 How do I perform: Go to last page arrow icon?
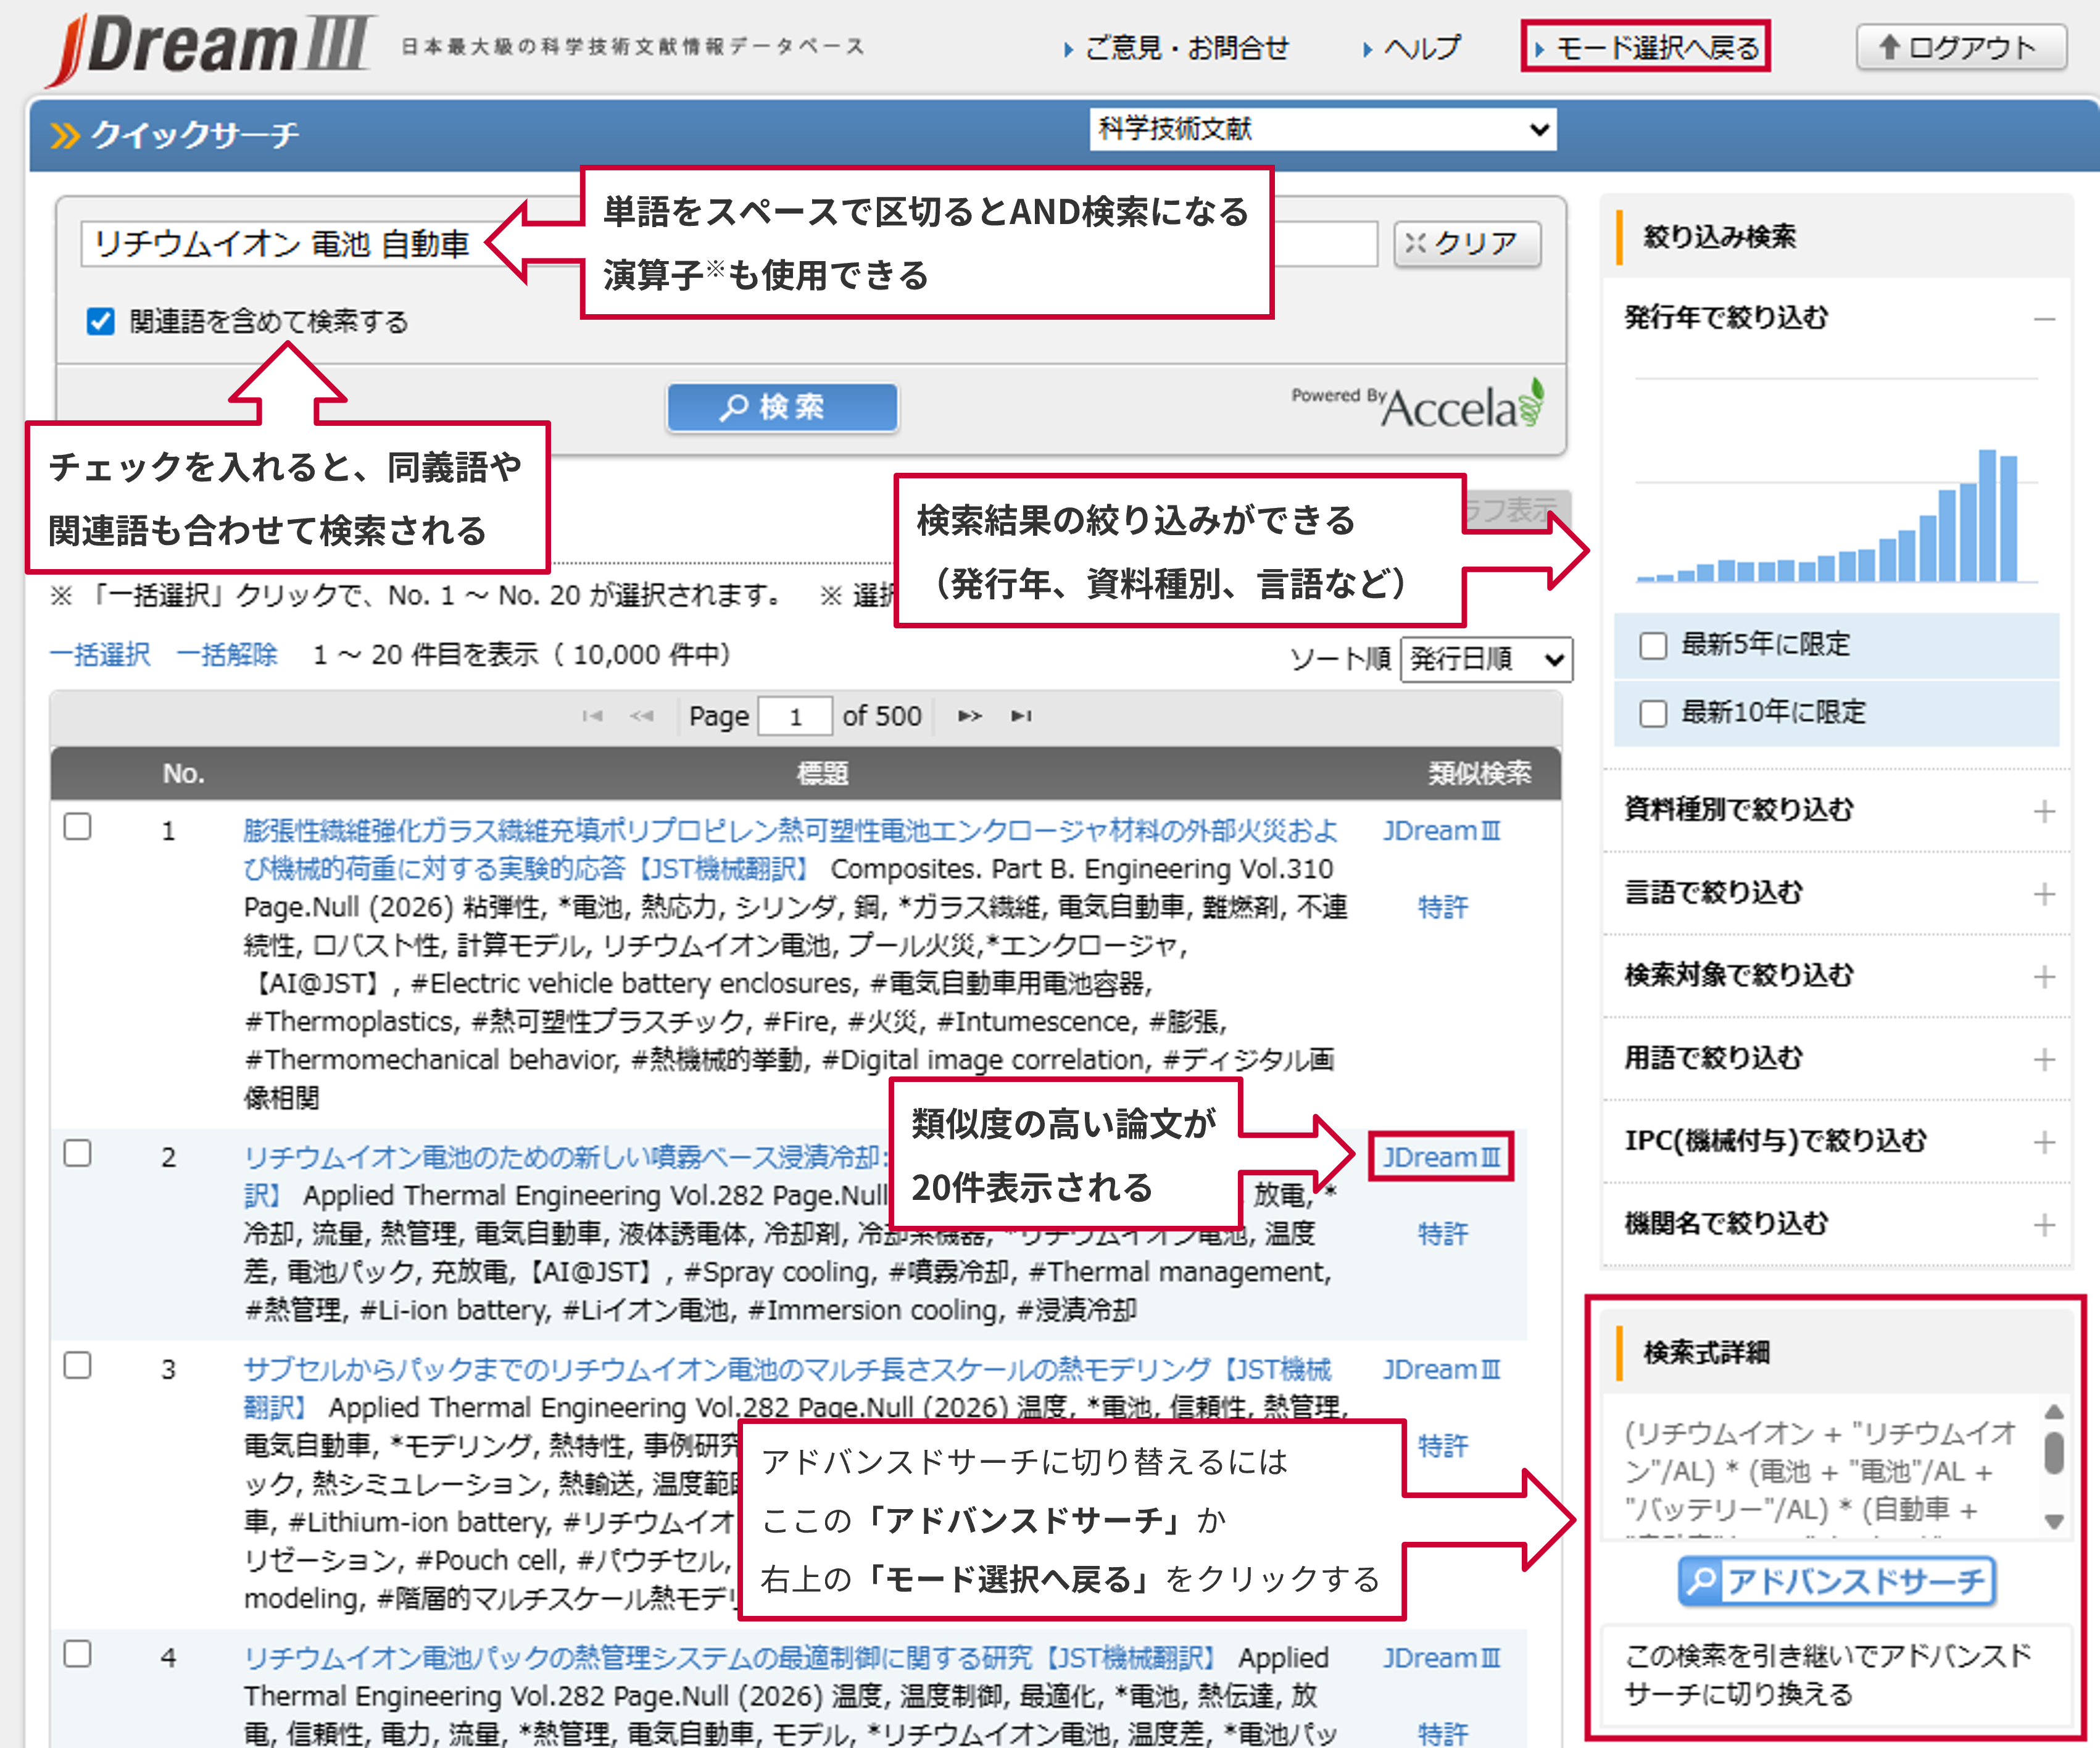coord(1021,716)
